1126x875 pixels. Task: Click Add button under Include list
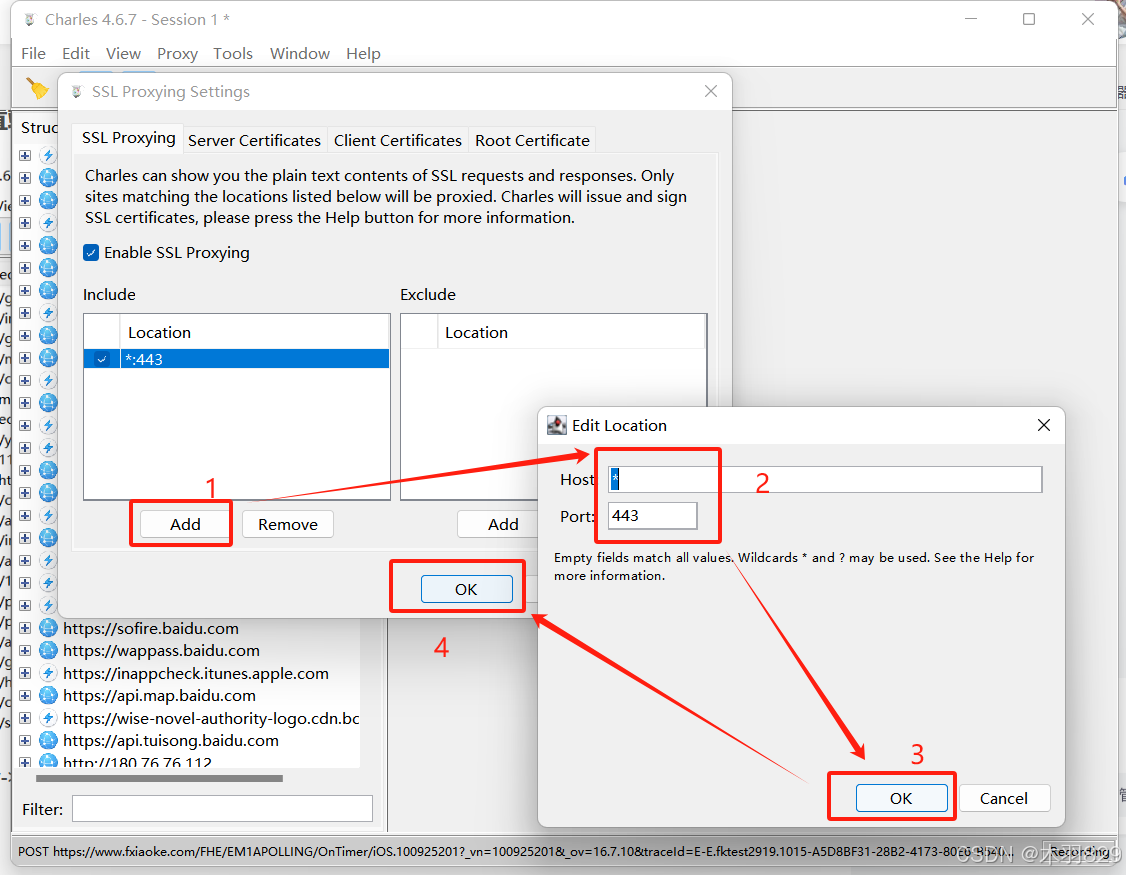[185, 524]
